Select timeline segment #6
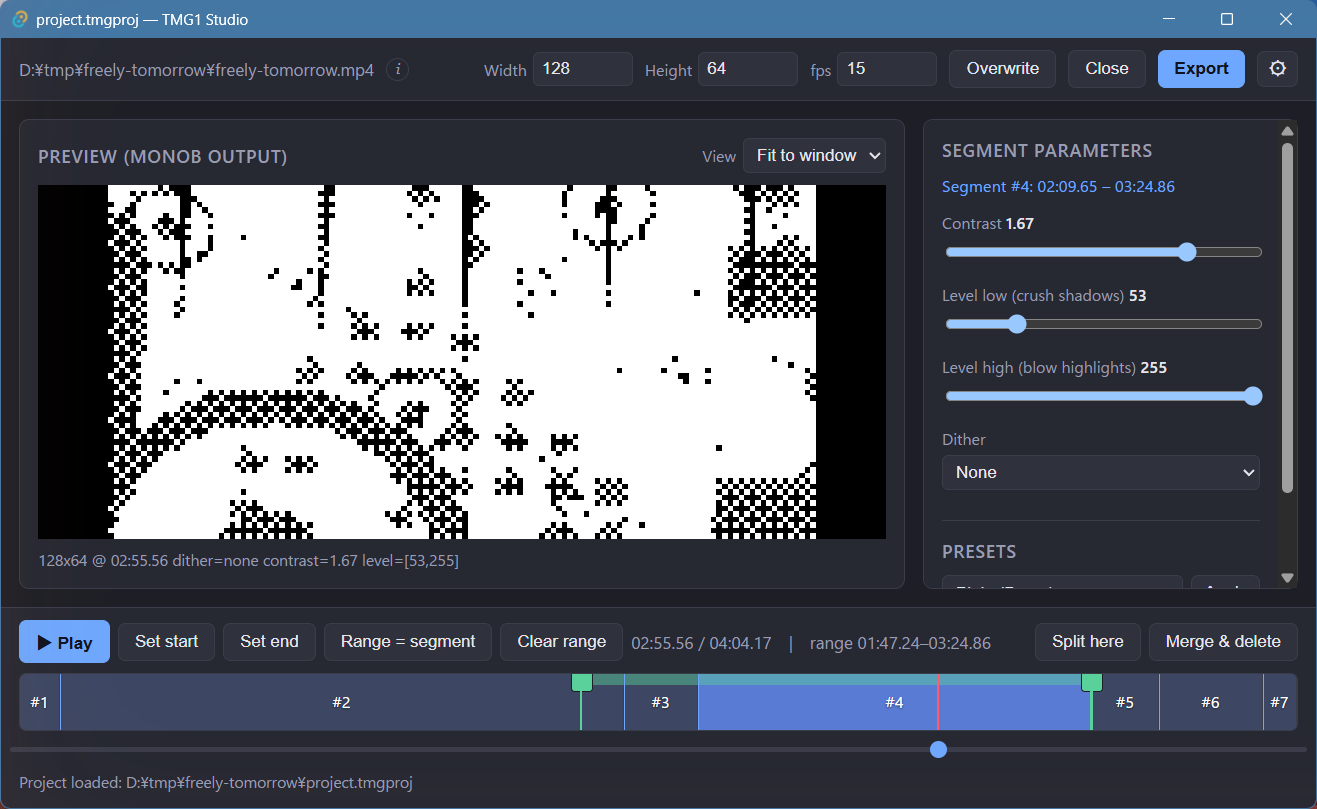This screenshot has height=809, width=1317. point(1211,702)
